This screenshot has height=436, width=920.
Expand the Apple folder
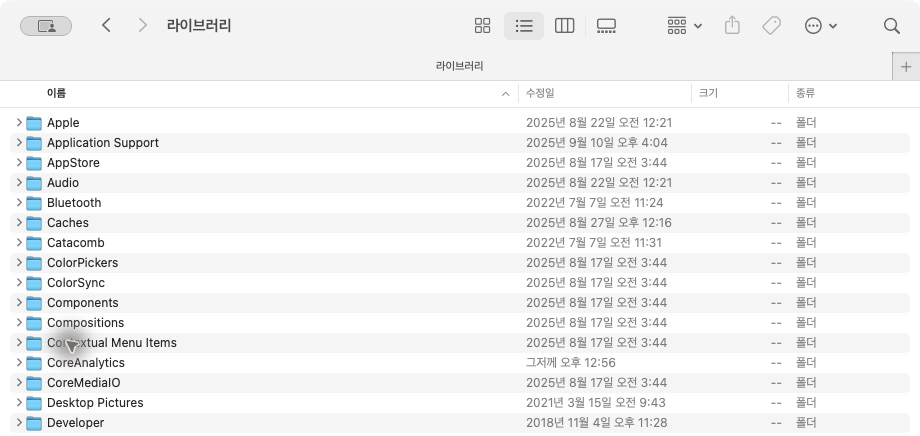click(19, 123)
